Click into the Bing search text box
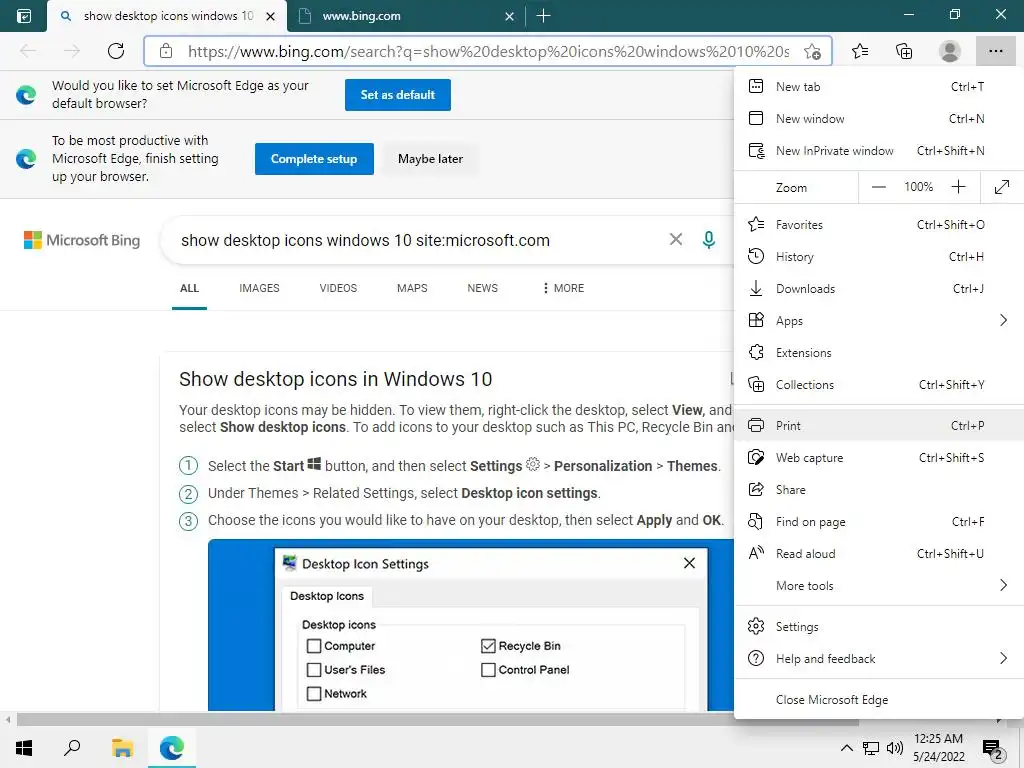The height and width of the screenshot is (768, 1024). pyautogui.click(x=418, y=240)
